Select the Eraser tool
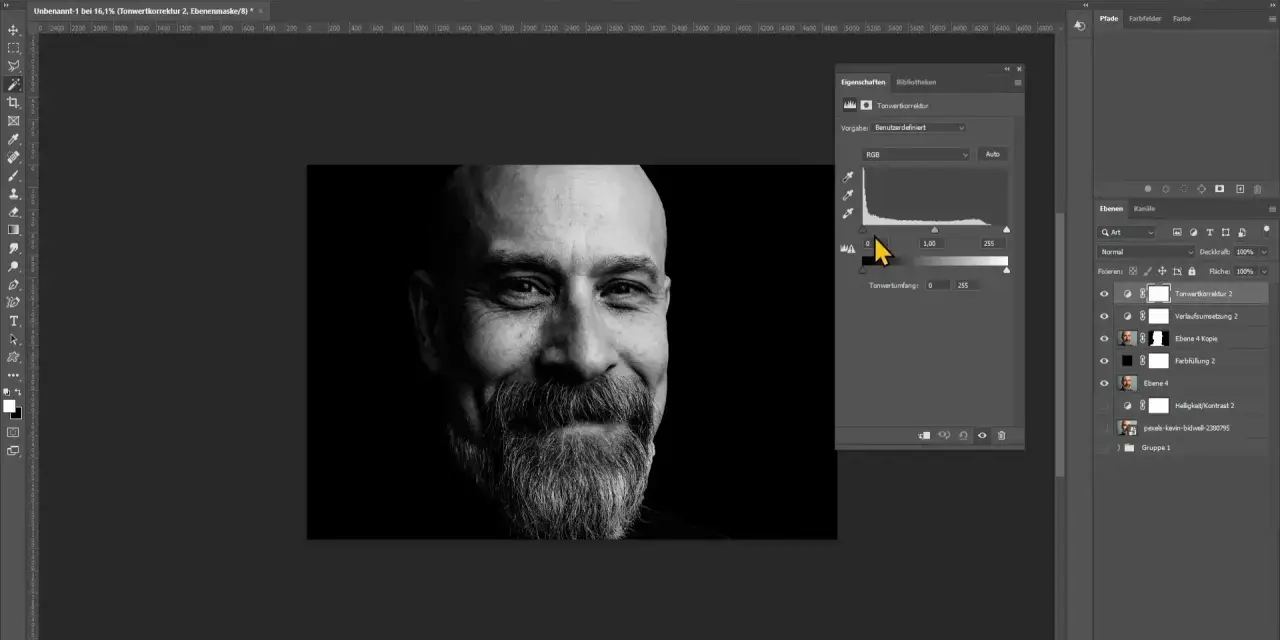Viewport: 1280px width, 640px height. pyautogui.click(x=14, y=212)
